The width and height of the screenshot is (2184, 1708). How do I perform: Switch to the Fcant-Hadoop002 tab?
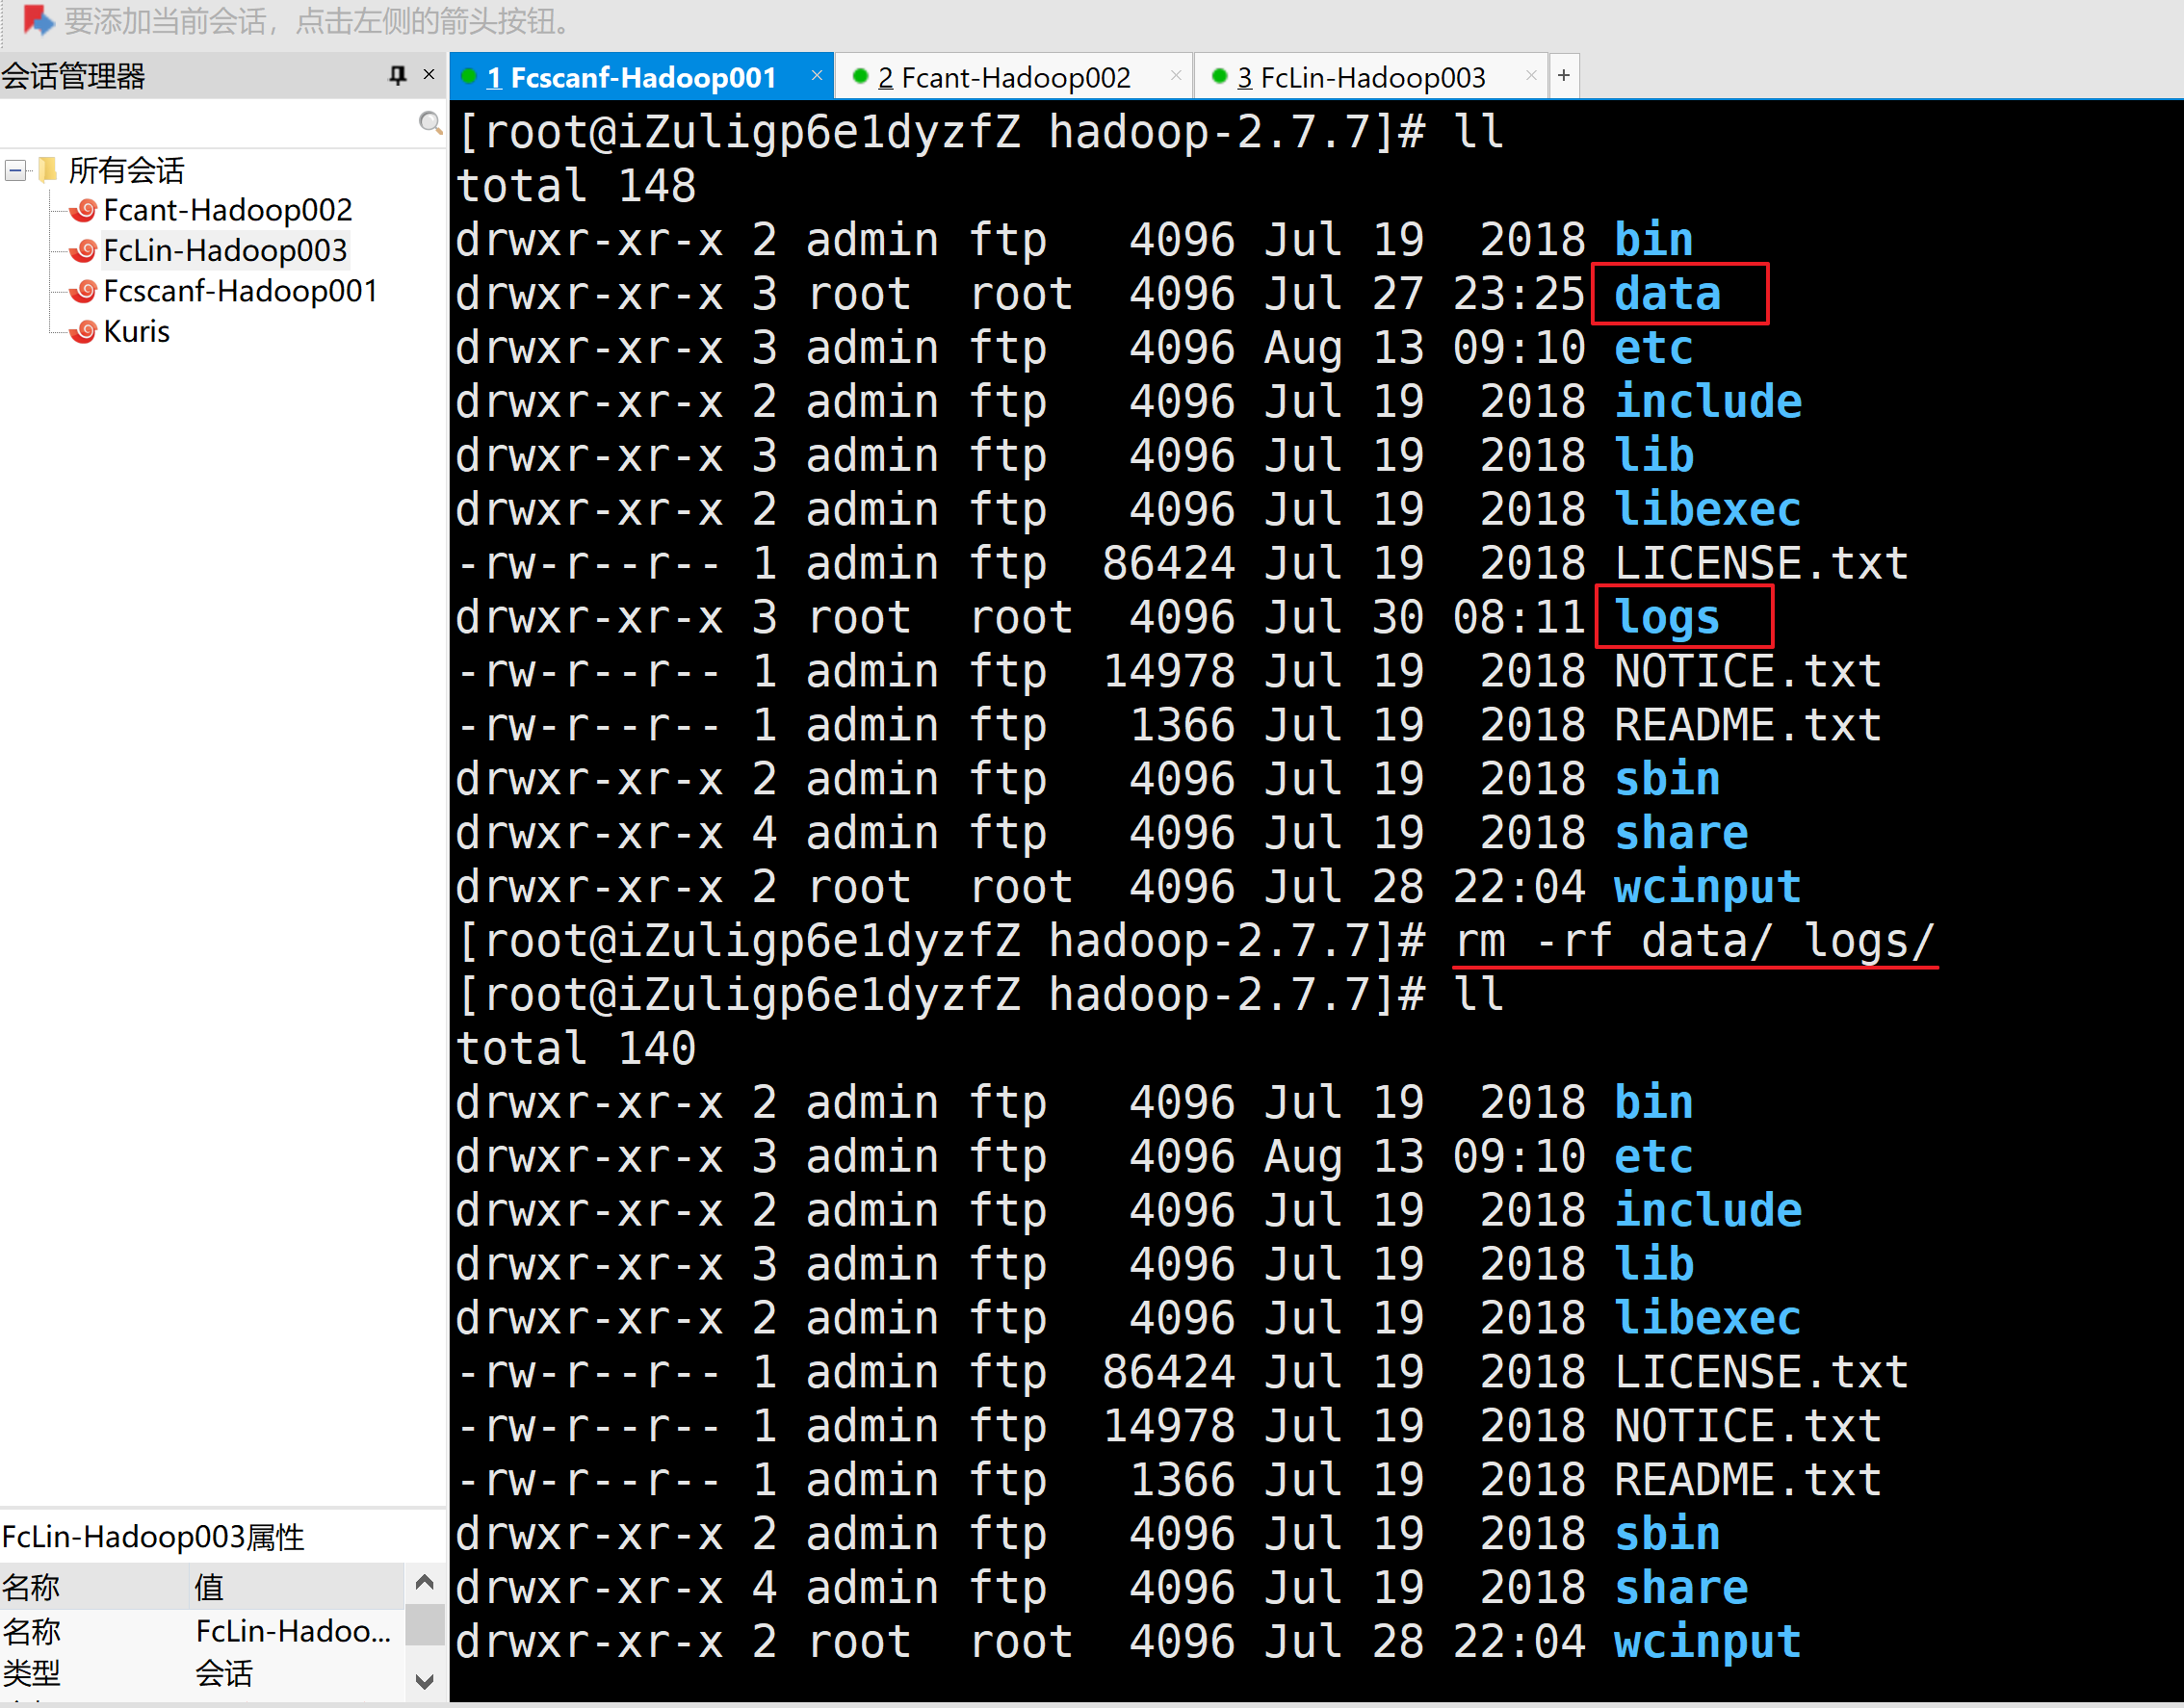tap(1003, 77)
